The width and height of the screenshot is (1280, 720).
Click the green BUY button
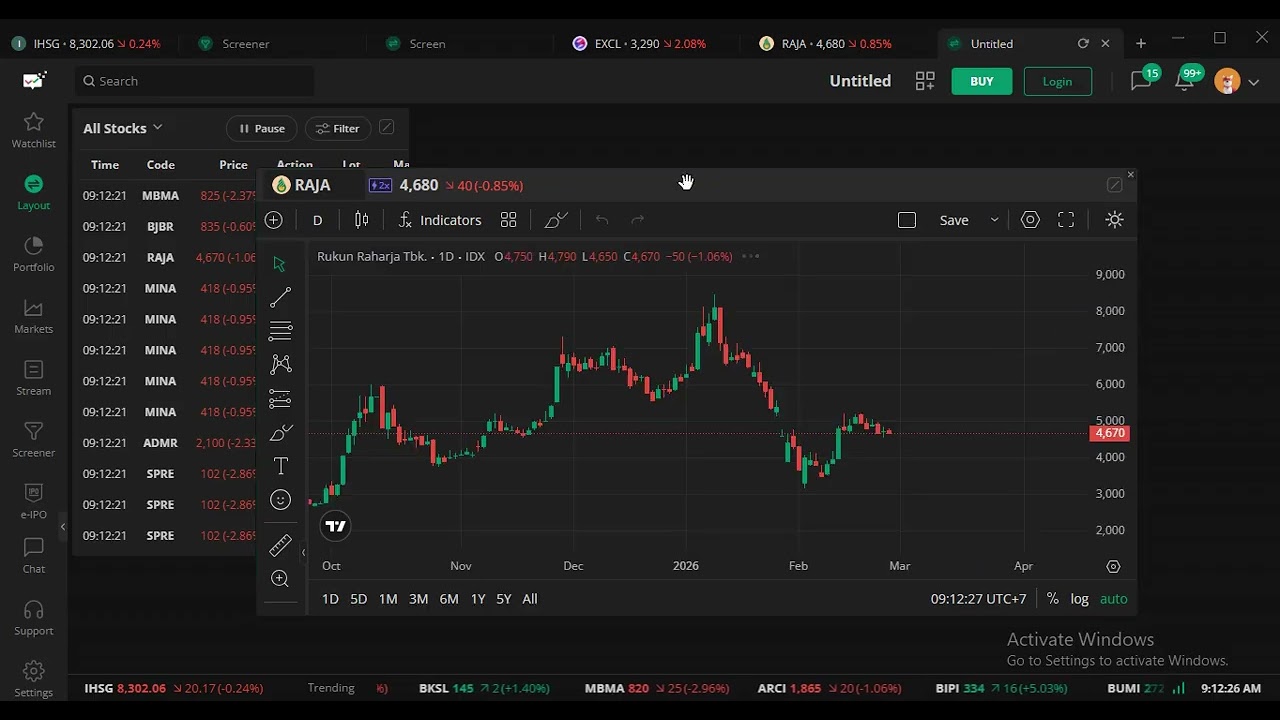click(981, 81)
